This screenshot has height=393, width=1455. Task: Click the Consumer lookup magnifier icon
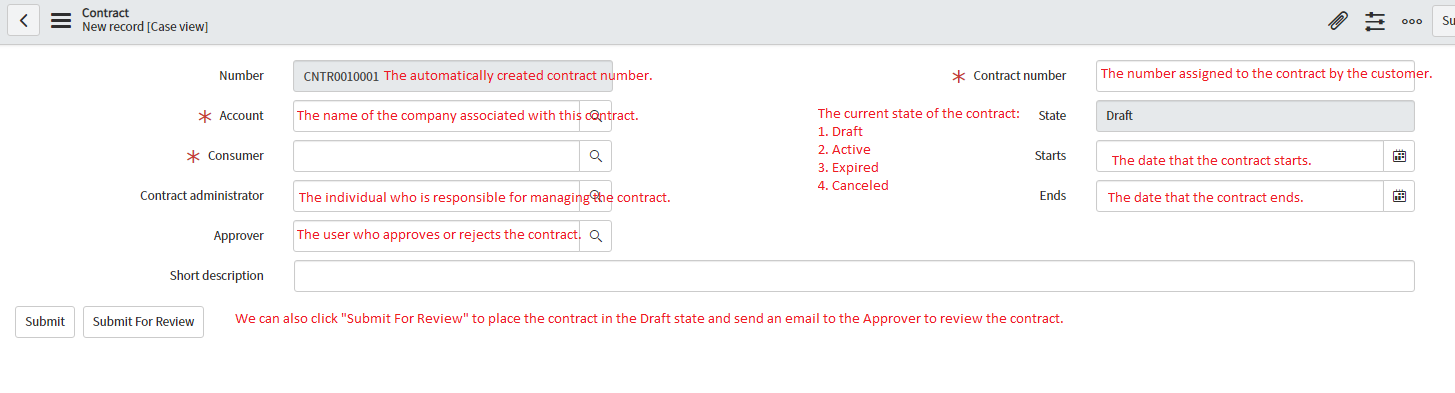pos(595,156)
